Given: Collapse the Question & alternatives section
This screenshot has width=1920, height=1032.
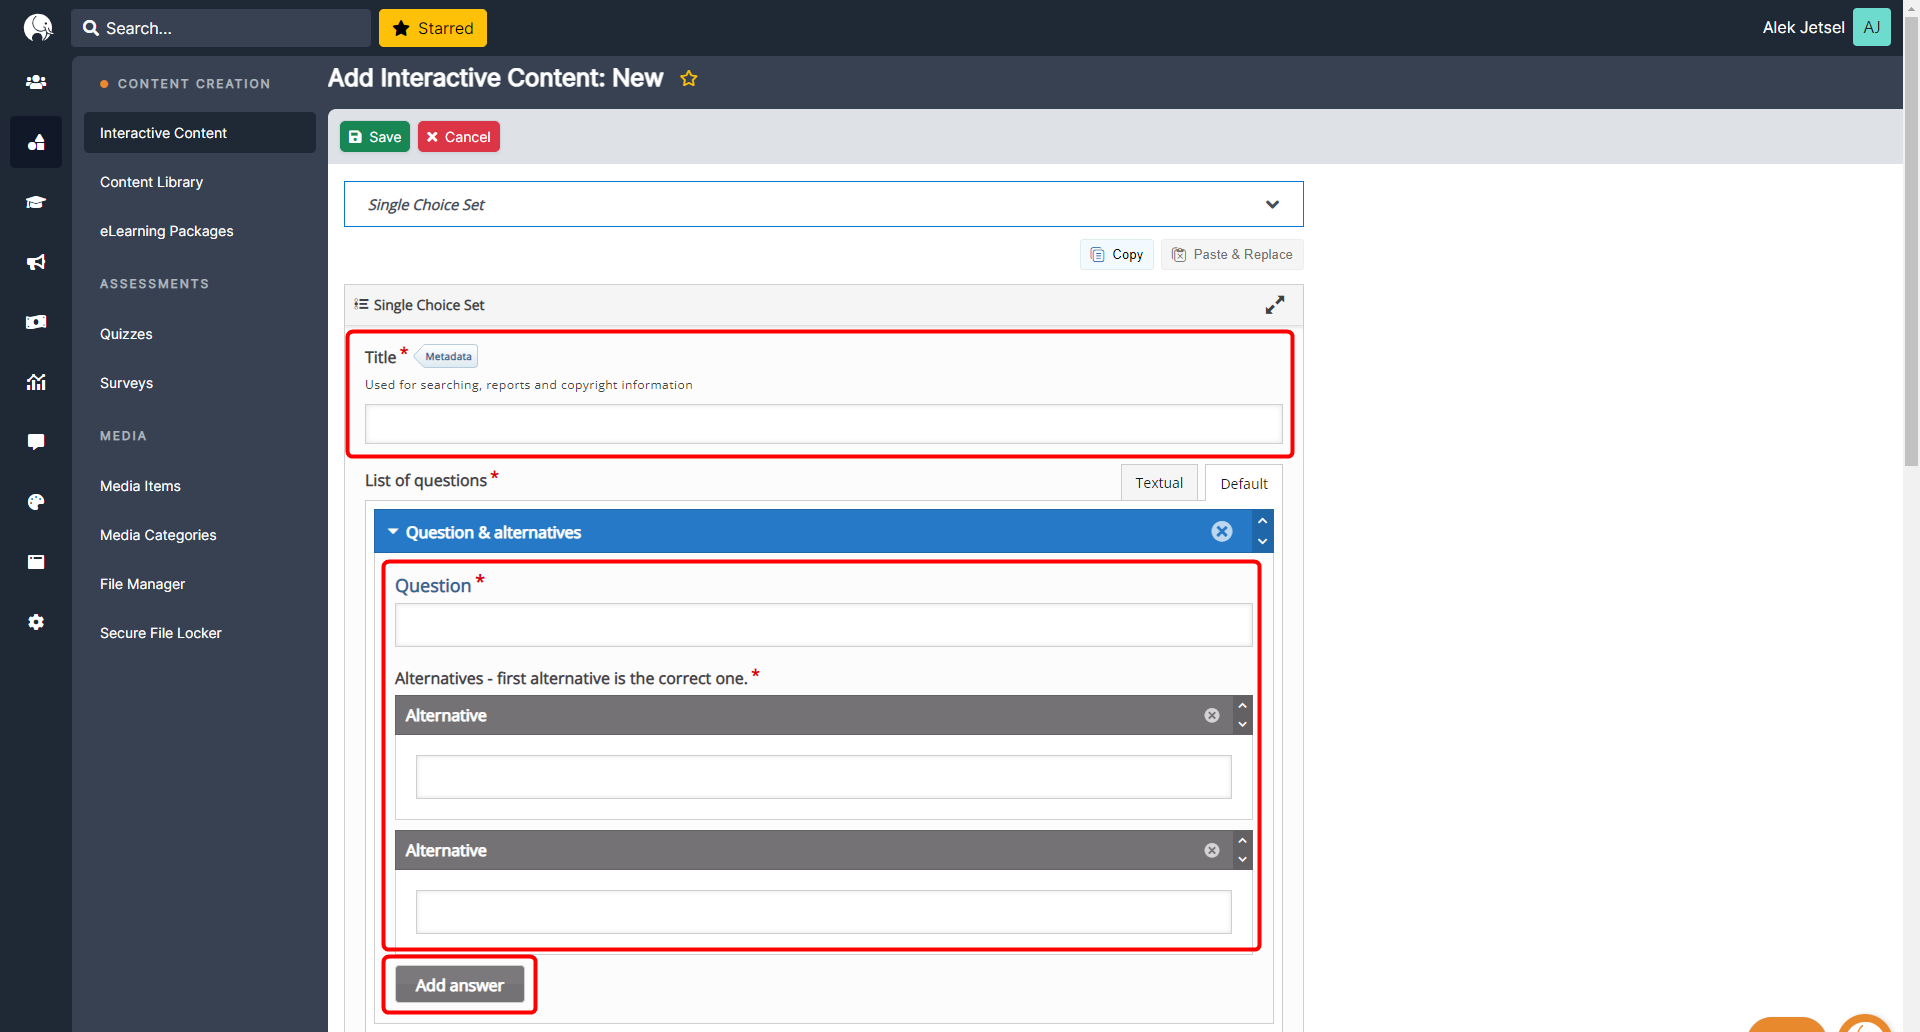Looking at the screenshot, I should pos(393,532).
